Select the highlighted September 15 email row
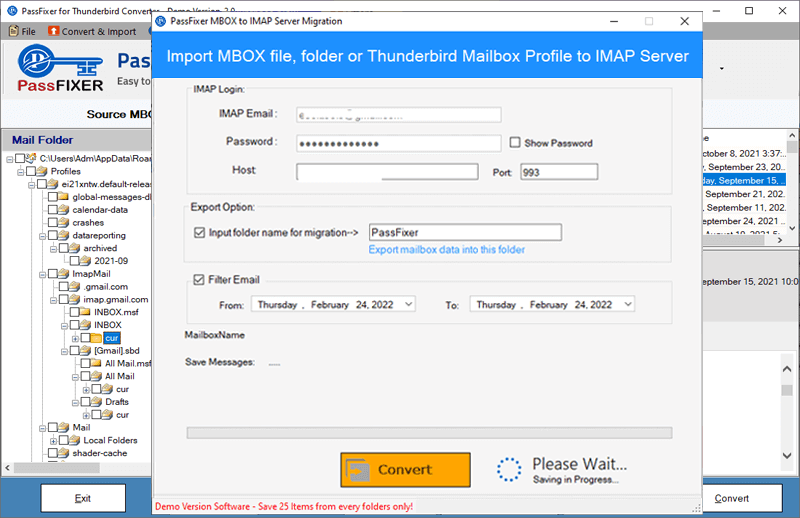 click(x=744, y=181)
